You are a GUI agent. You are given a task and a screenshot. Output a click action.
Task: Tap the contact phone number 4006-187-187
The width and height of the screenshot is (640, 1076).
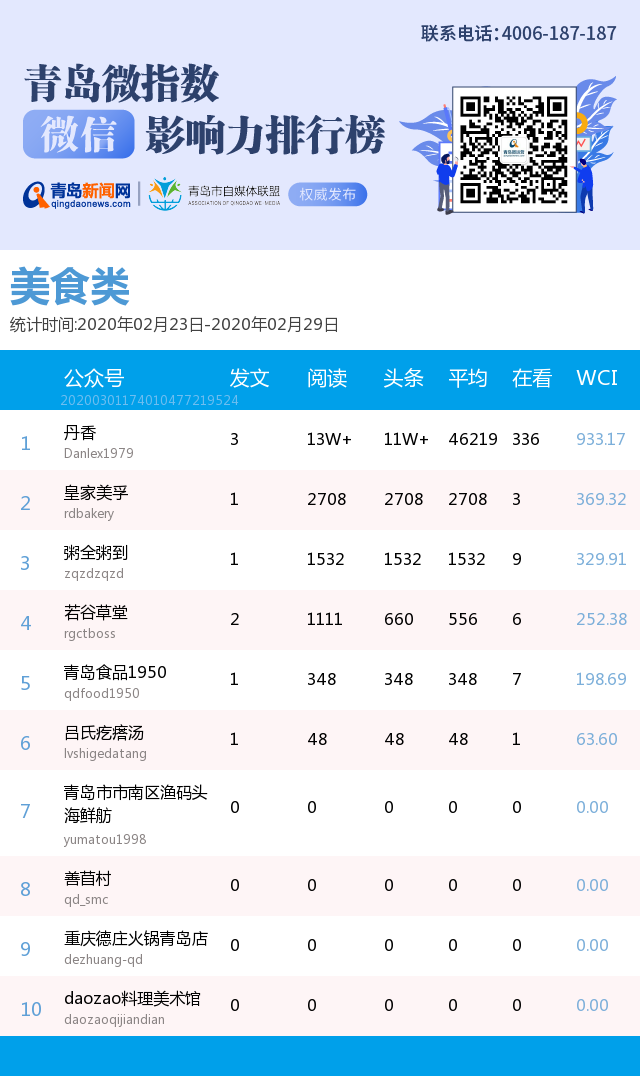(558, 34)
